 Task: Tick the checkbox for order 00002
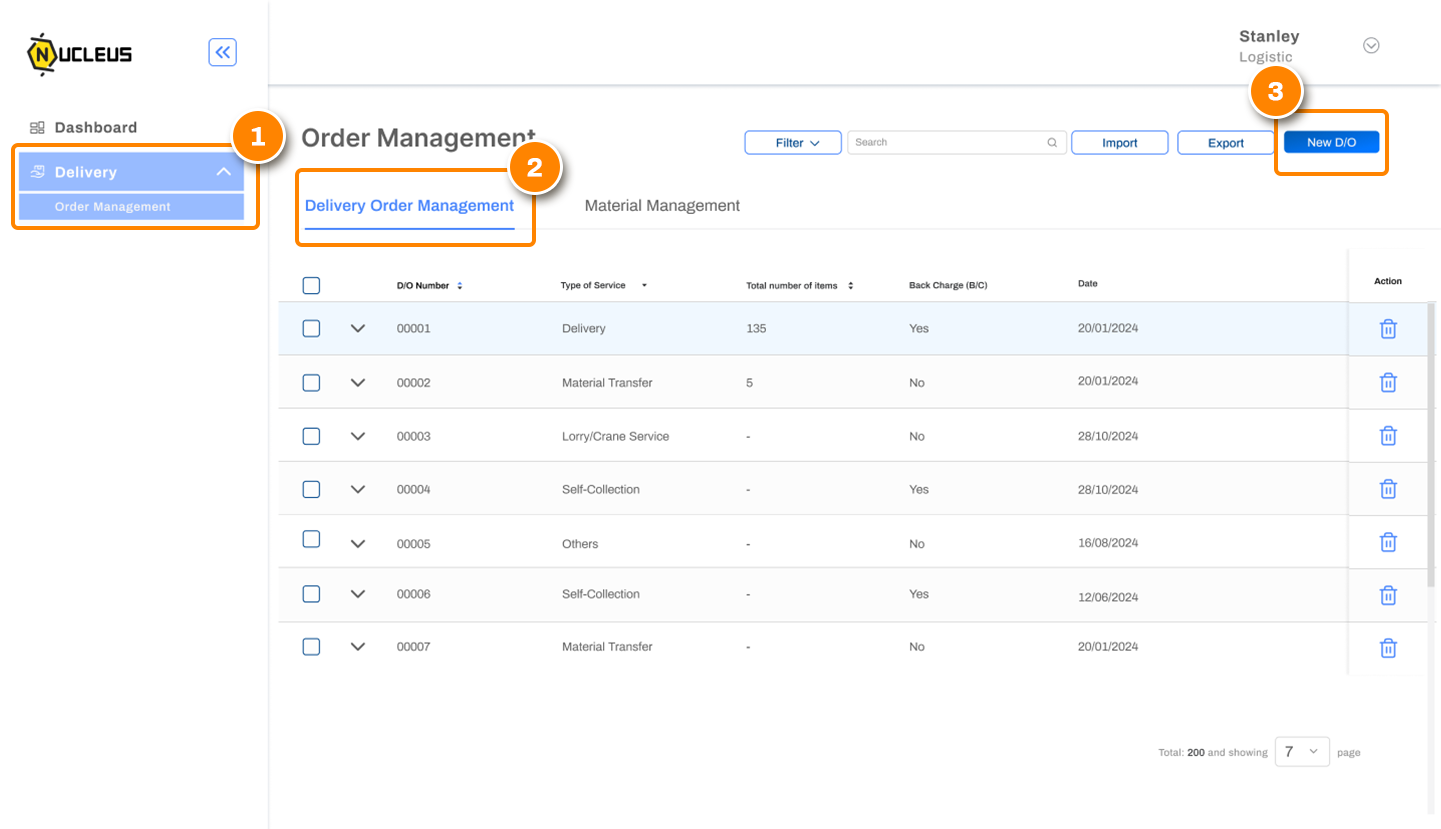311,382
